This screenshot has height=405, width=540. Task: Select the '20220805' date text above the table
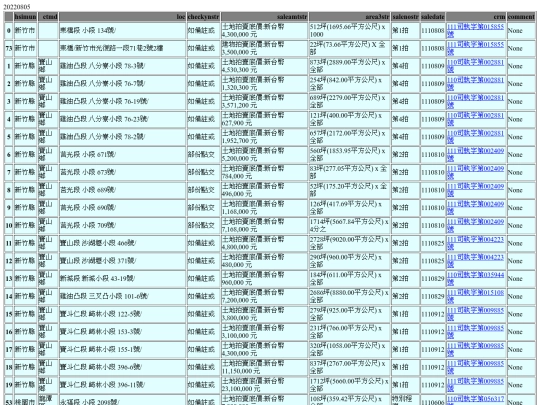pos(17,7)
